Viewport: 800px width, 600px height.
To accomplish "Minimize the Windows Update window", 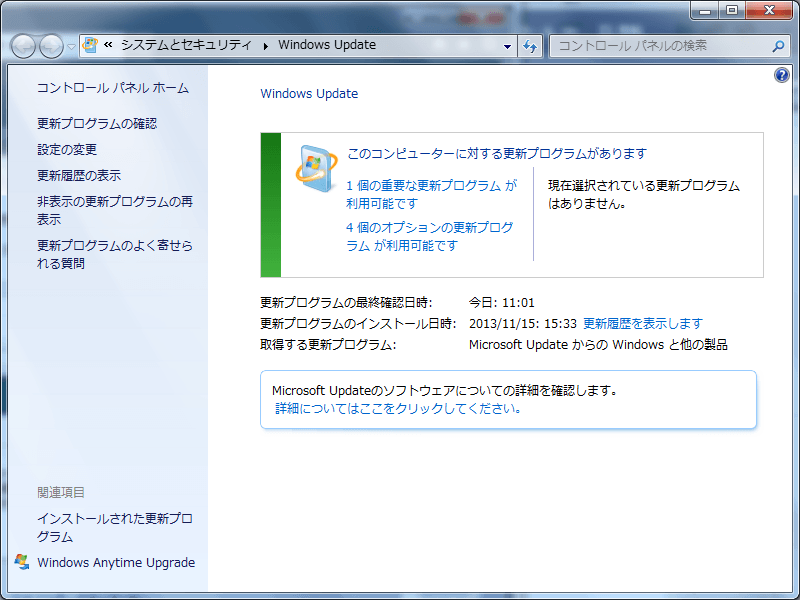I will coord(705,10).
